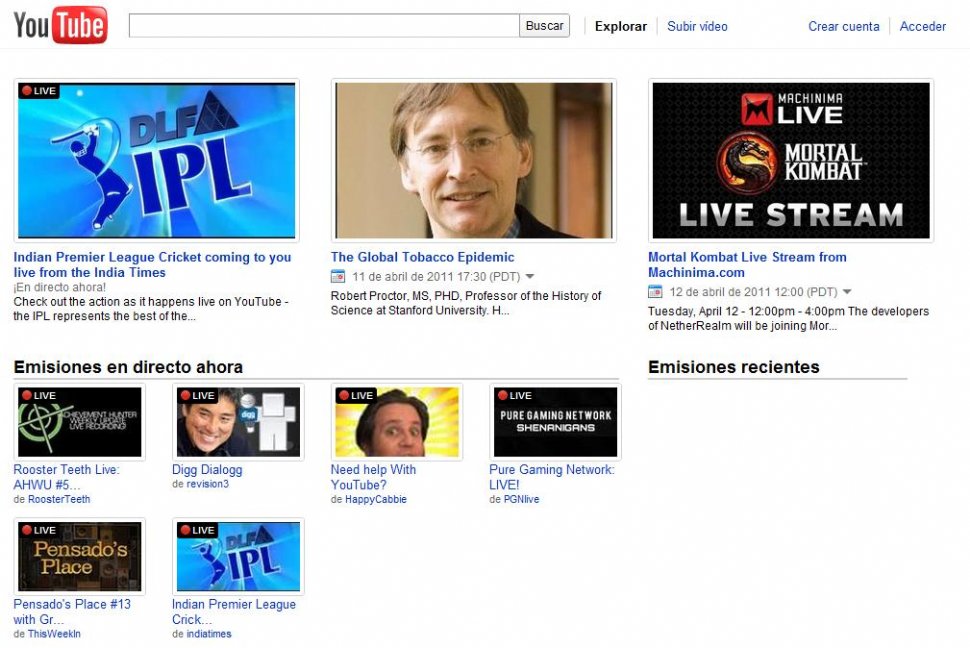Expand dropdown arrow after 12 de abril 12:00 (PDT)
This screenshot has height=648, width=970.
click(x=847, y=293)
